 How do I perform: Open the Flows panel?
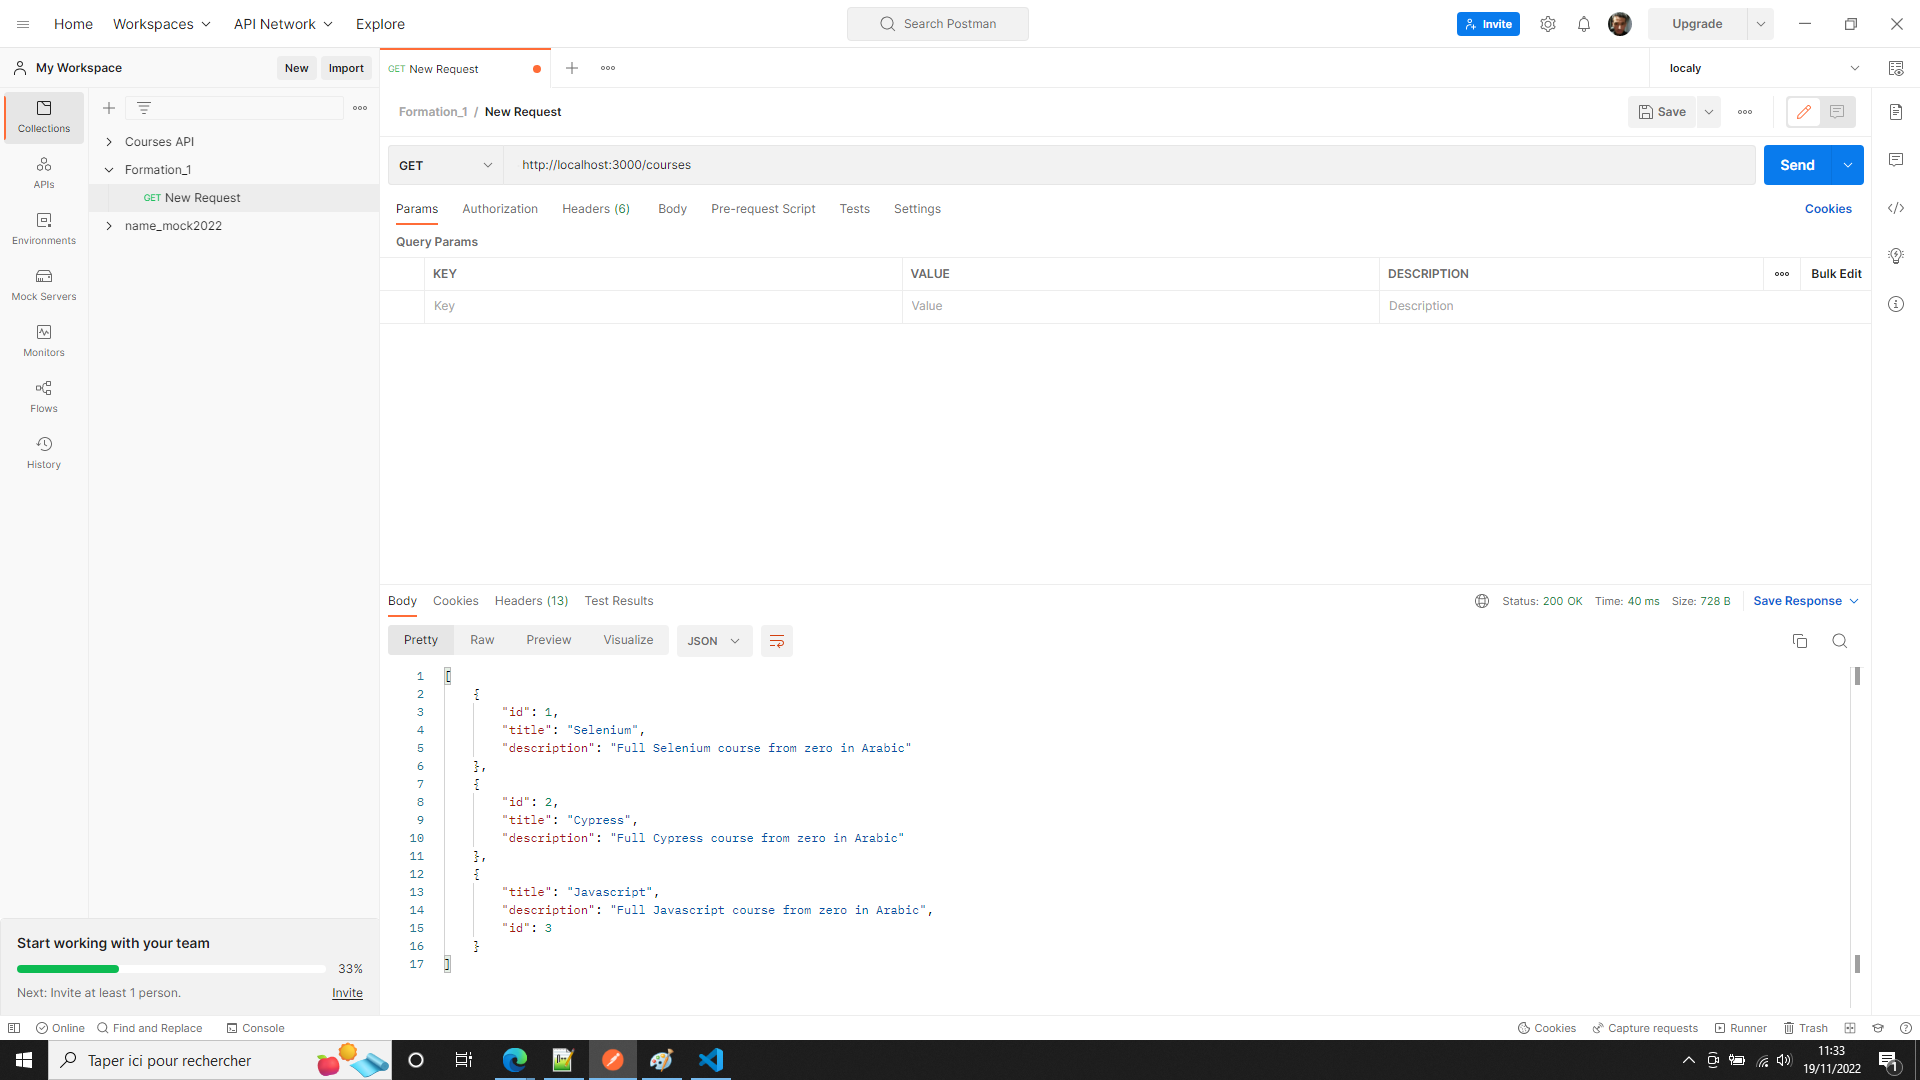click(x=43, y=395)
